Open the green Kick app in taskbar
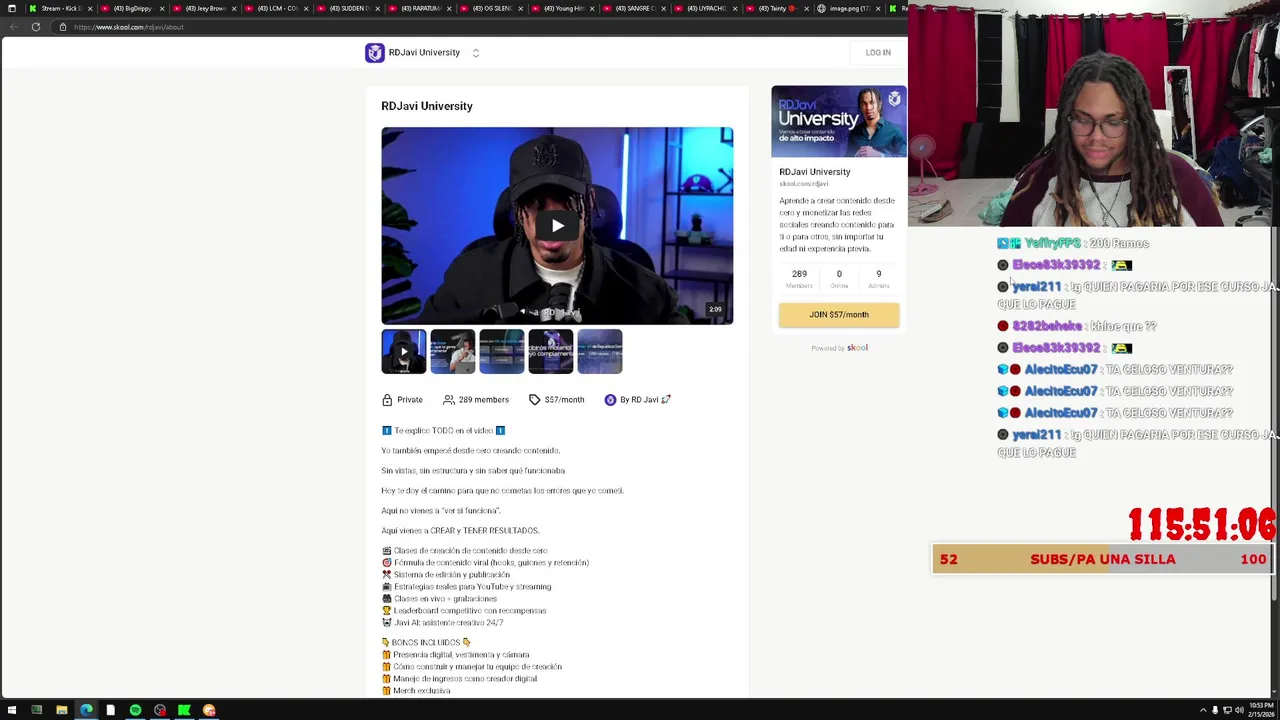Viewport: 1280px width, 720px height. [x=184, y=710]
